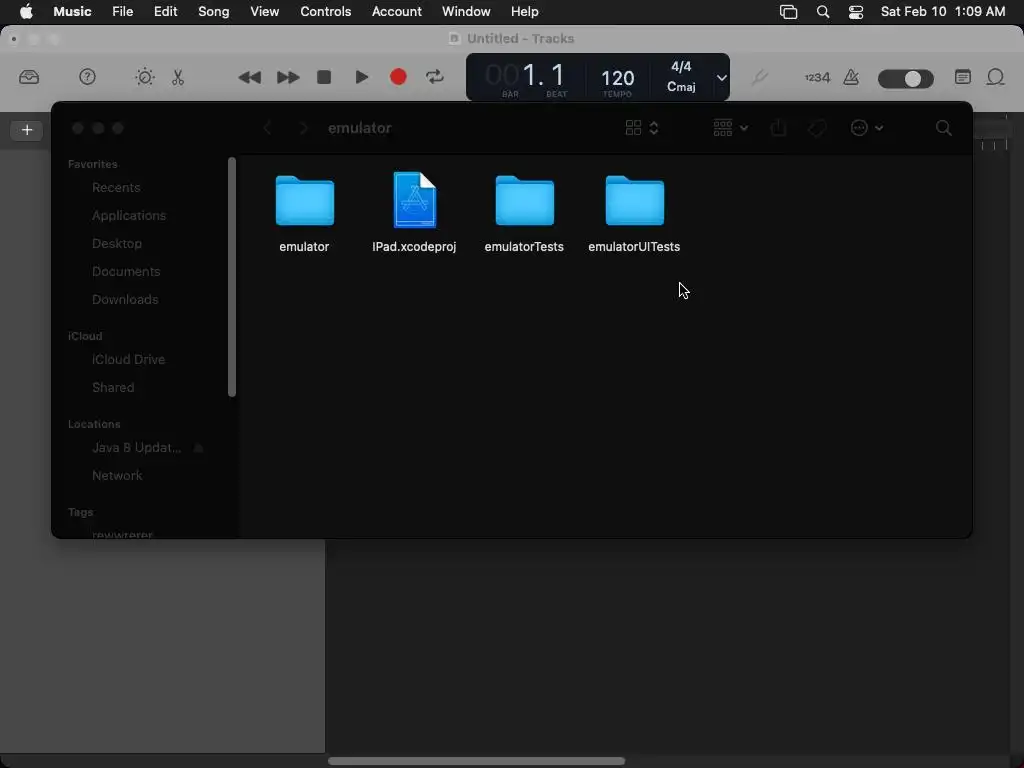Open the Window menu

coord(466,12)
